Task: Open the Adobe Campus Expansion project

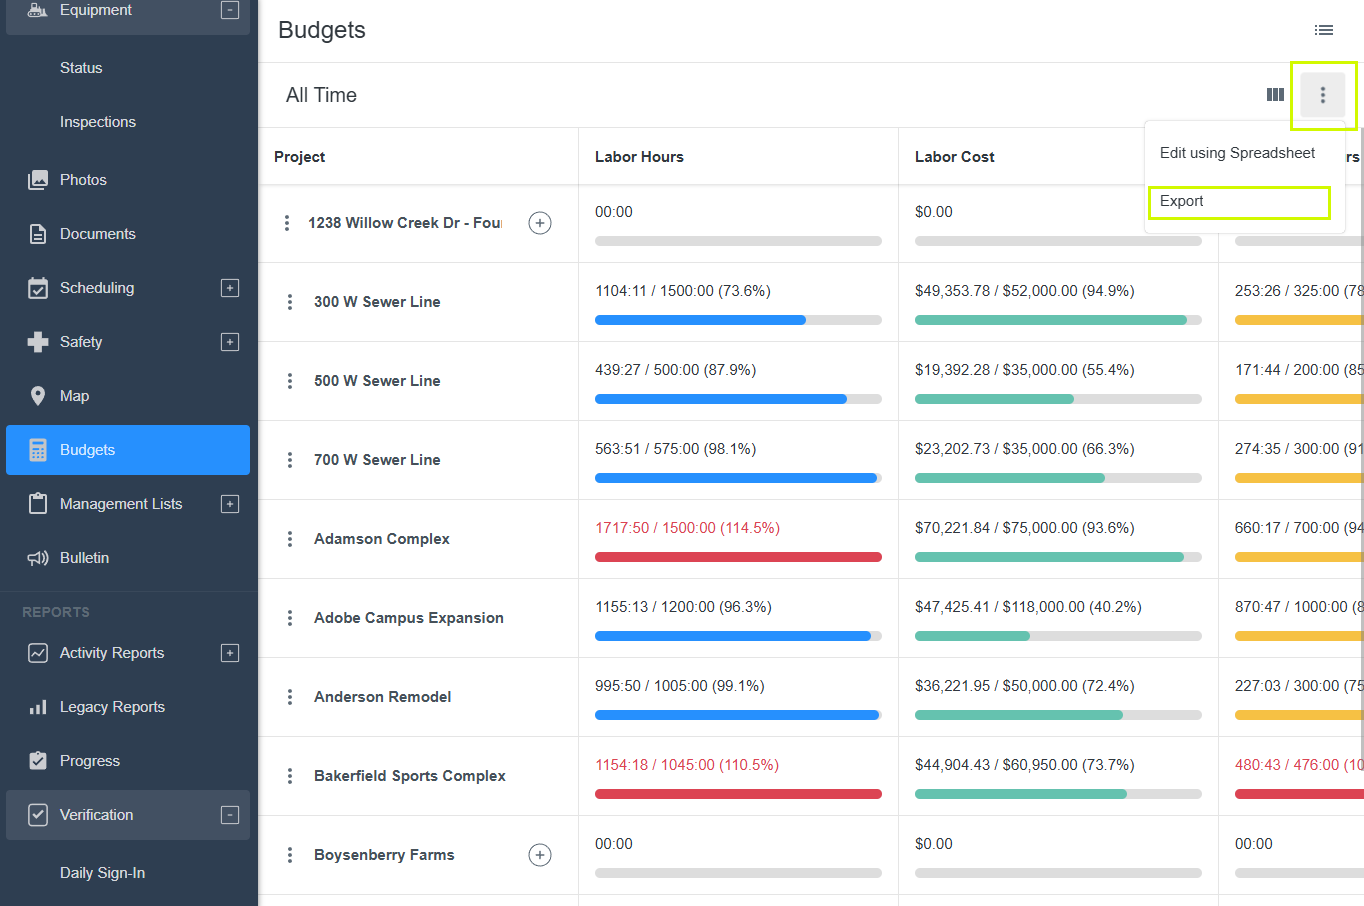Action: click(x=409, y=618)
